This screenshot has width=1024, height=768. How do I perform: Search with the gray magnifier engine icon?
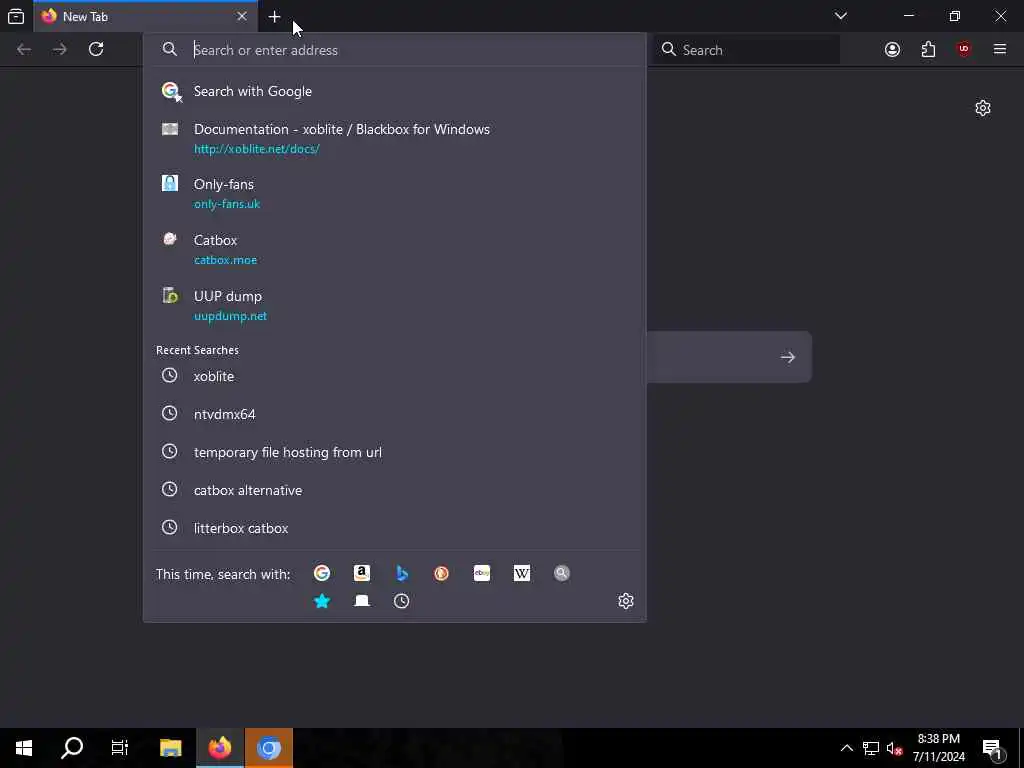[562, 573]
